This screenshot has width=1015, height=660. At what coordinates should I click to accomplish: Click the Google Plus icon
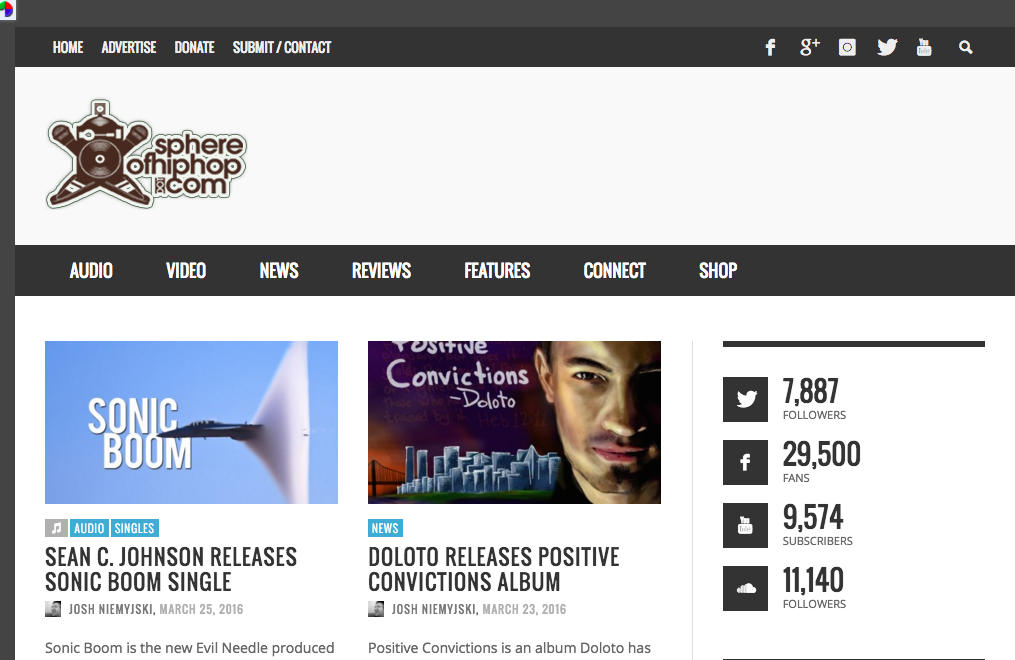click(x=810, y=47)
